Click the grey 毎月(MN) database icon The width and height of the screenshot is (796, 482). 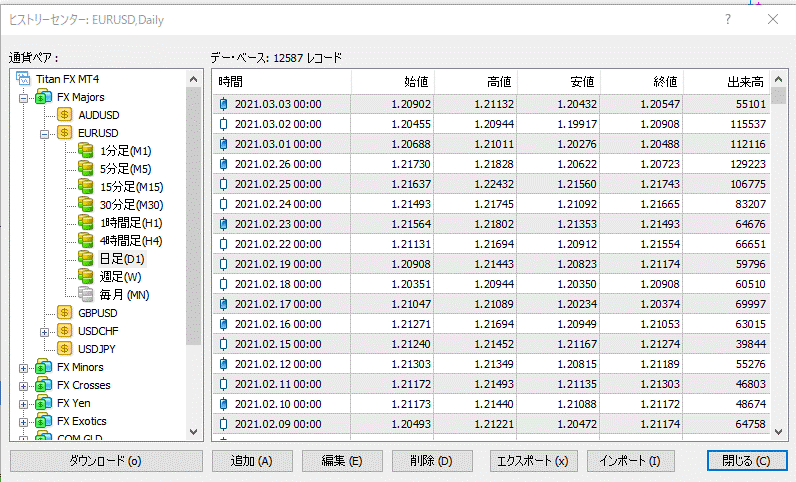tap(86, 294)
